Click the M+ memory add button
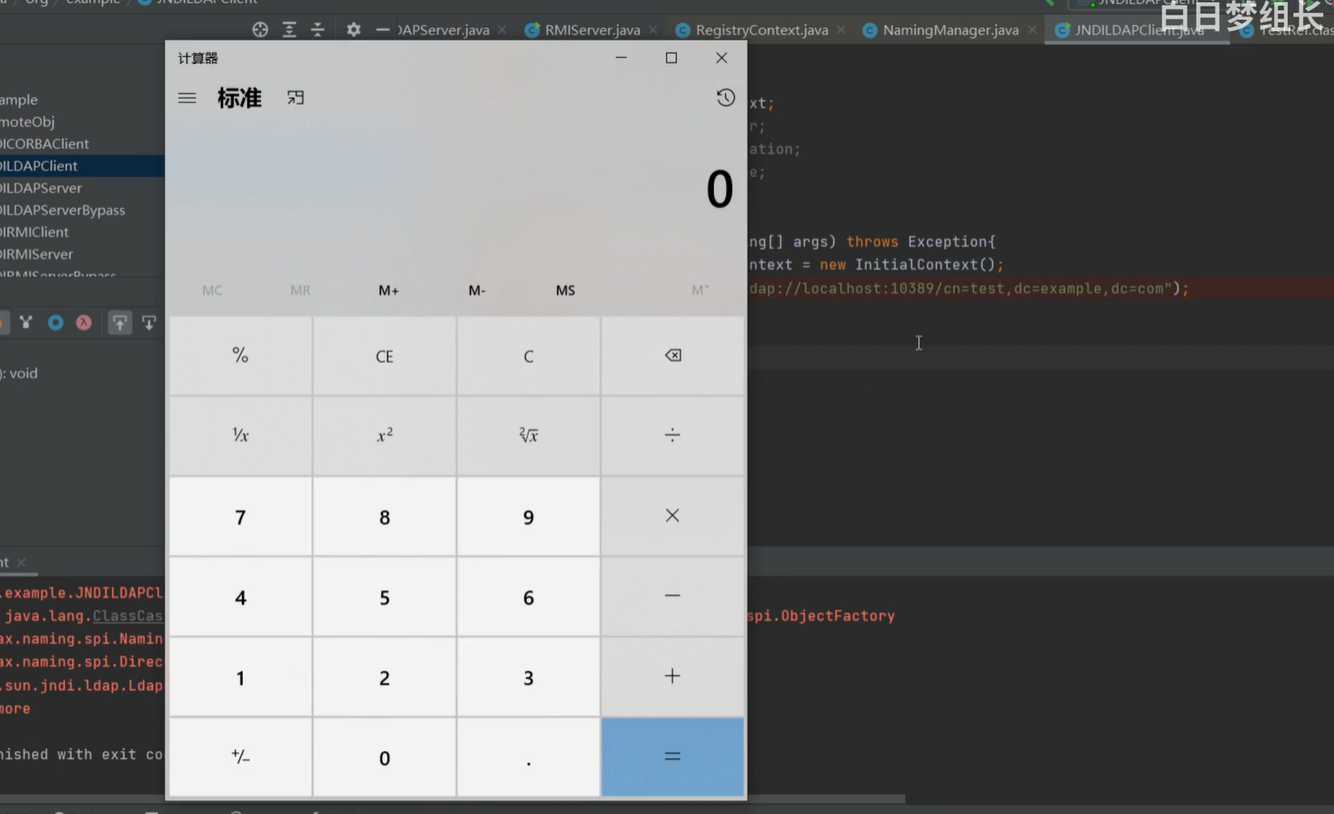 pos(389,290)
